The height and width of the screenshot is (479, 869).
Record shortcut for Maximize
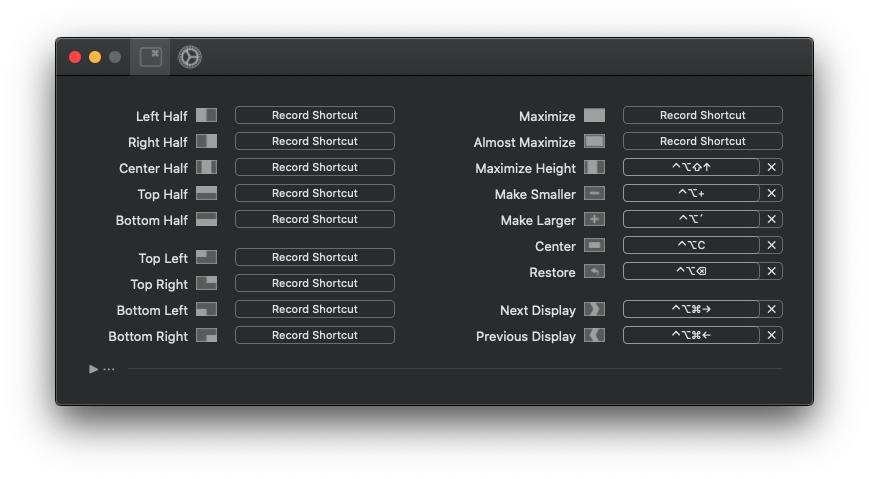pyautogui.click(x=703, y=115)
